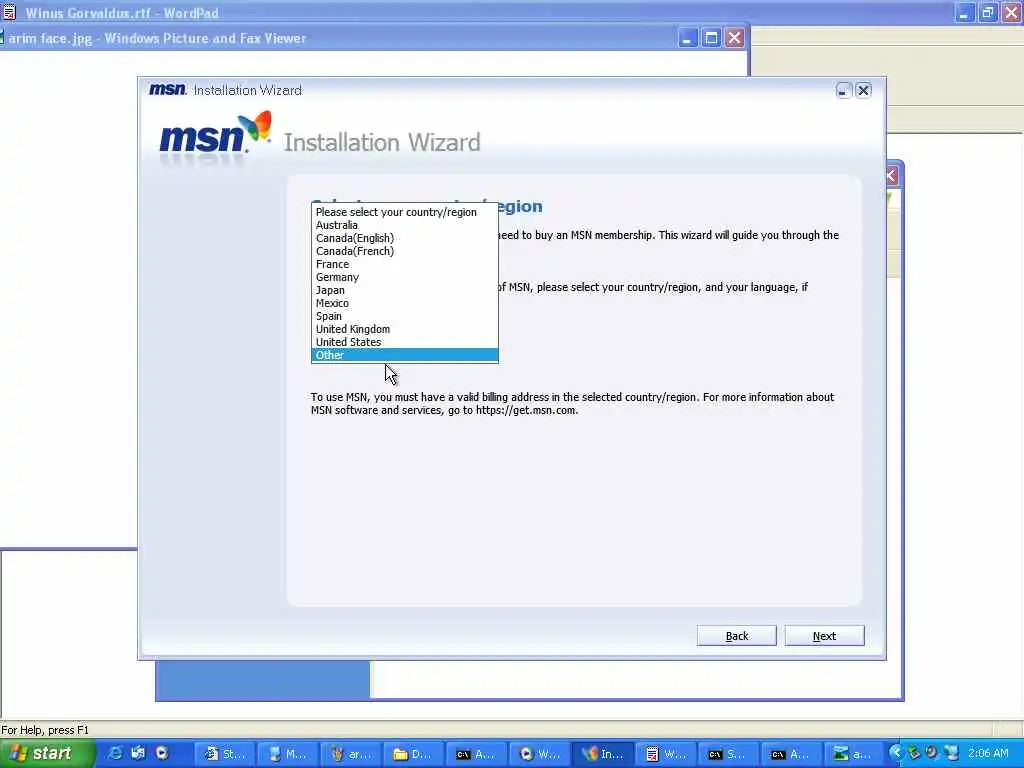The image size is (1024, 768).
Task: Minimize the WordPad window
Action: click(964, 12)
